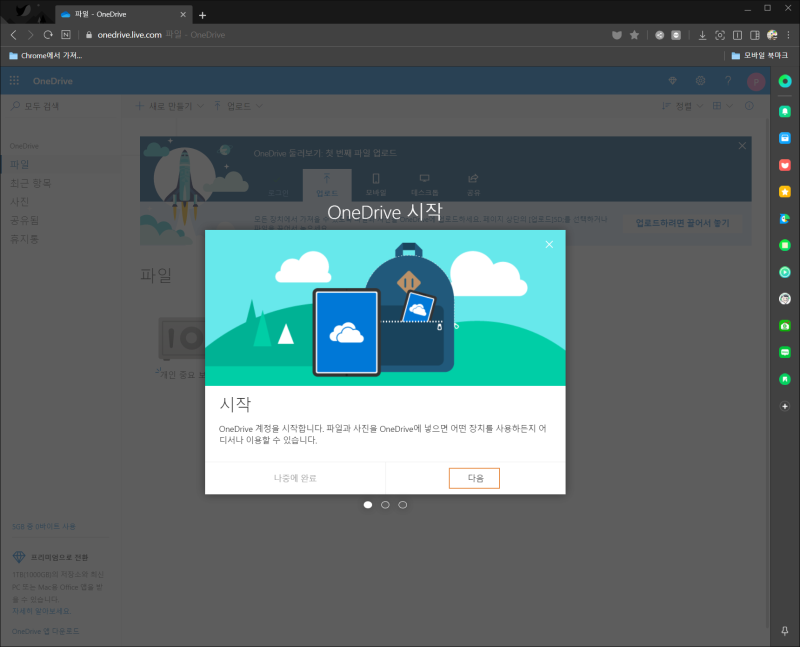Image resolution: width=800 pixels, height=647 pixels.
Task: Close the OneDrive 시작 dialog with X
Action: pyautogui.click(x=549, y=244)
